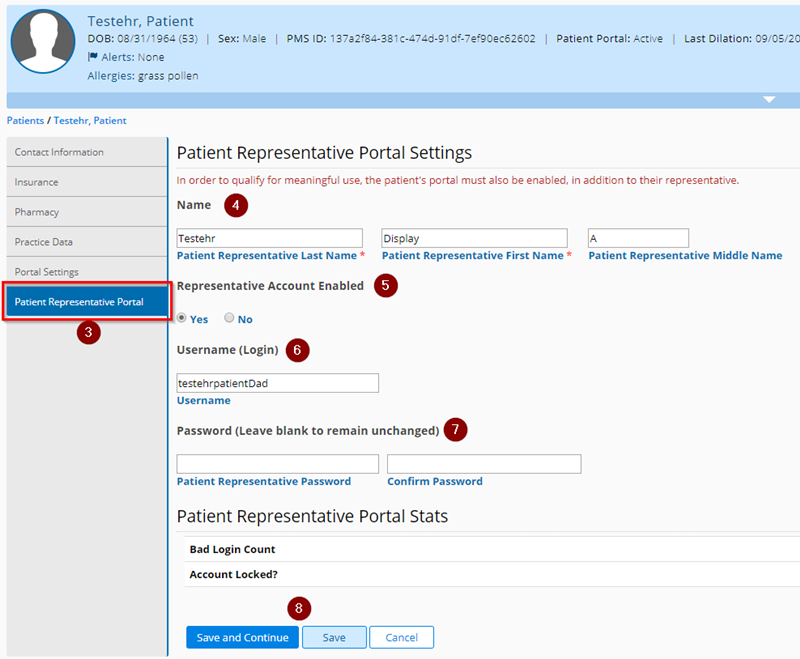Click the Alerts flag icon
Viewport: 800px width, 659px height.
93,57
